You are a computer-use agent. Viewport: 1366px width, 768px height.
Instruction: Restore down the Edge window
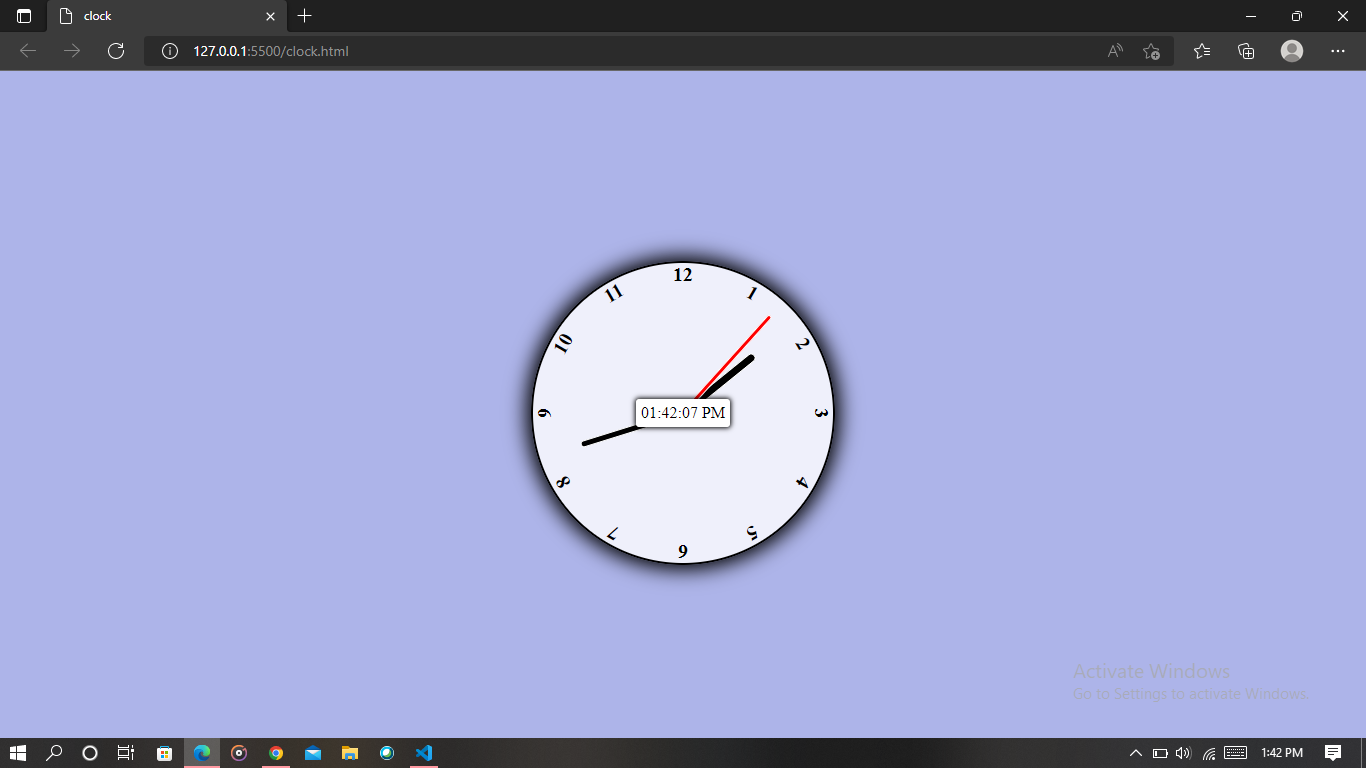coord(1297,16)
